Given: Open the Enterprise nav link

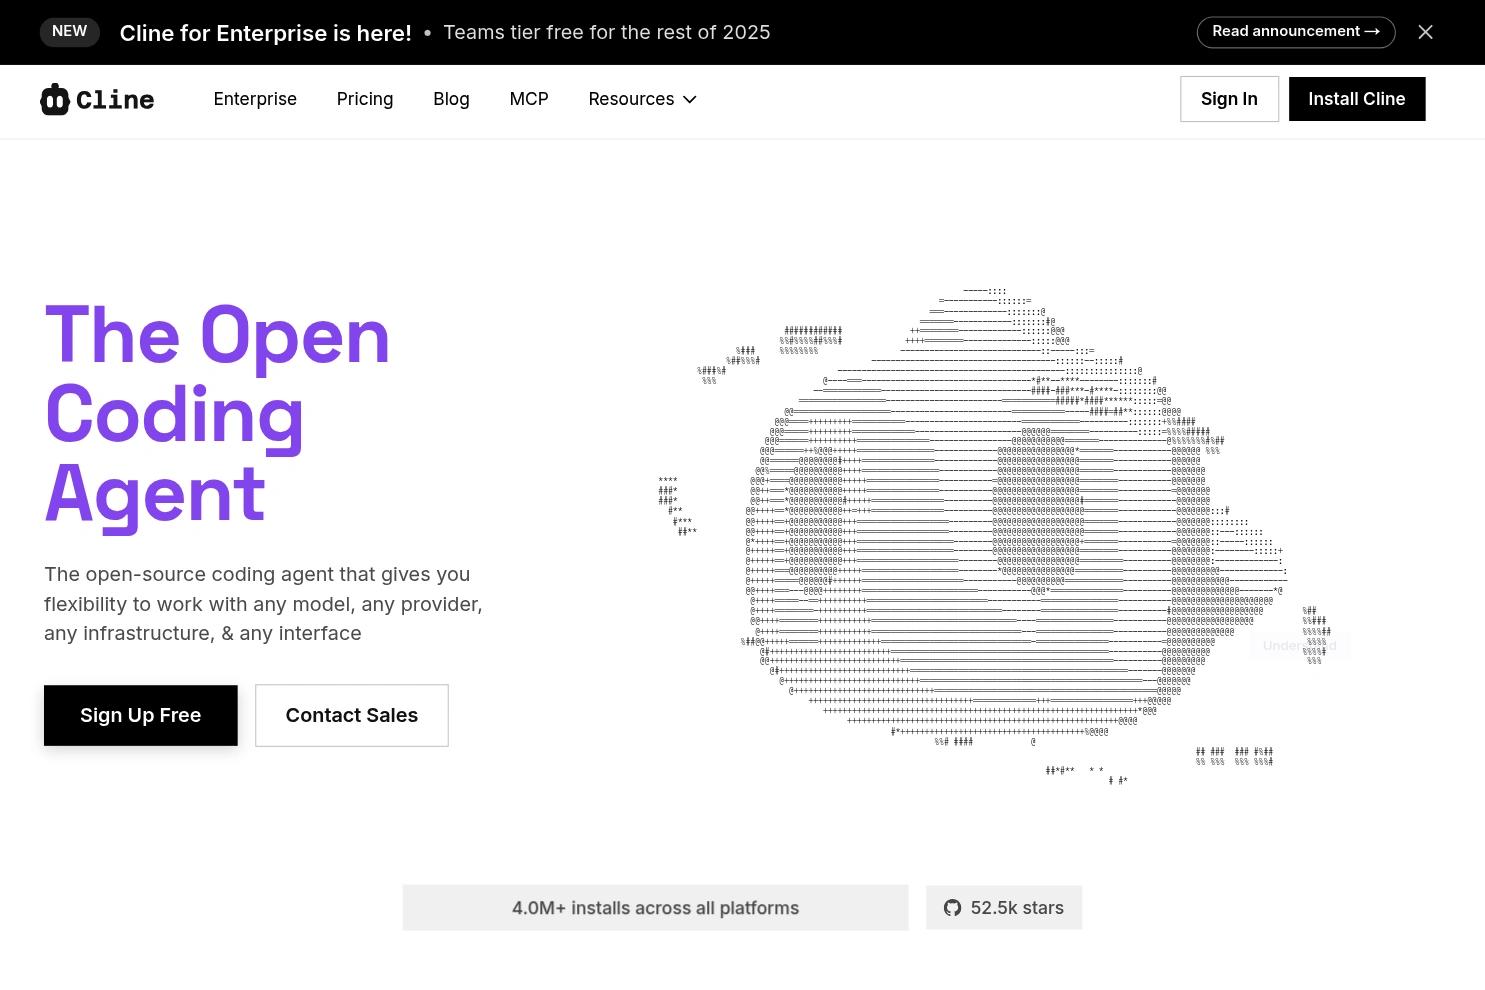Looking at the screenshot, I should click(x=255, y=99).
